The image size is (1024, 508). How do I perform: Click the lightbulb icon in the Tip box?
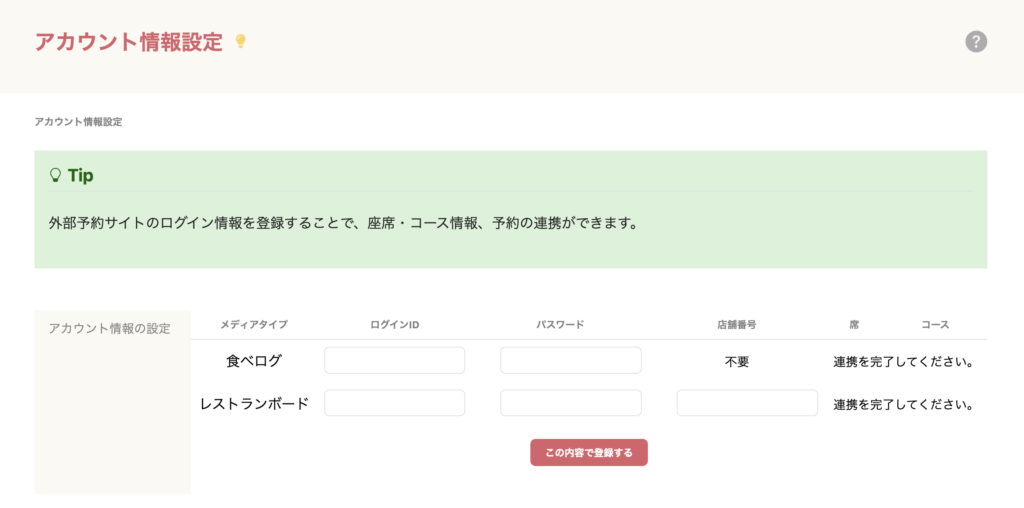tap(56, 175)
